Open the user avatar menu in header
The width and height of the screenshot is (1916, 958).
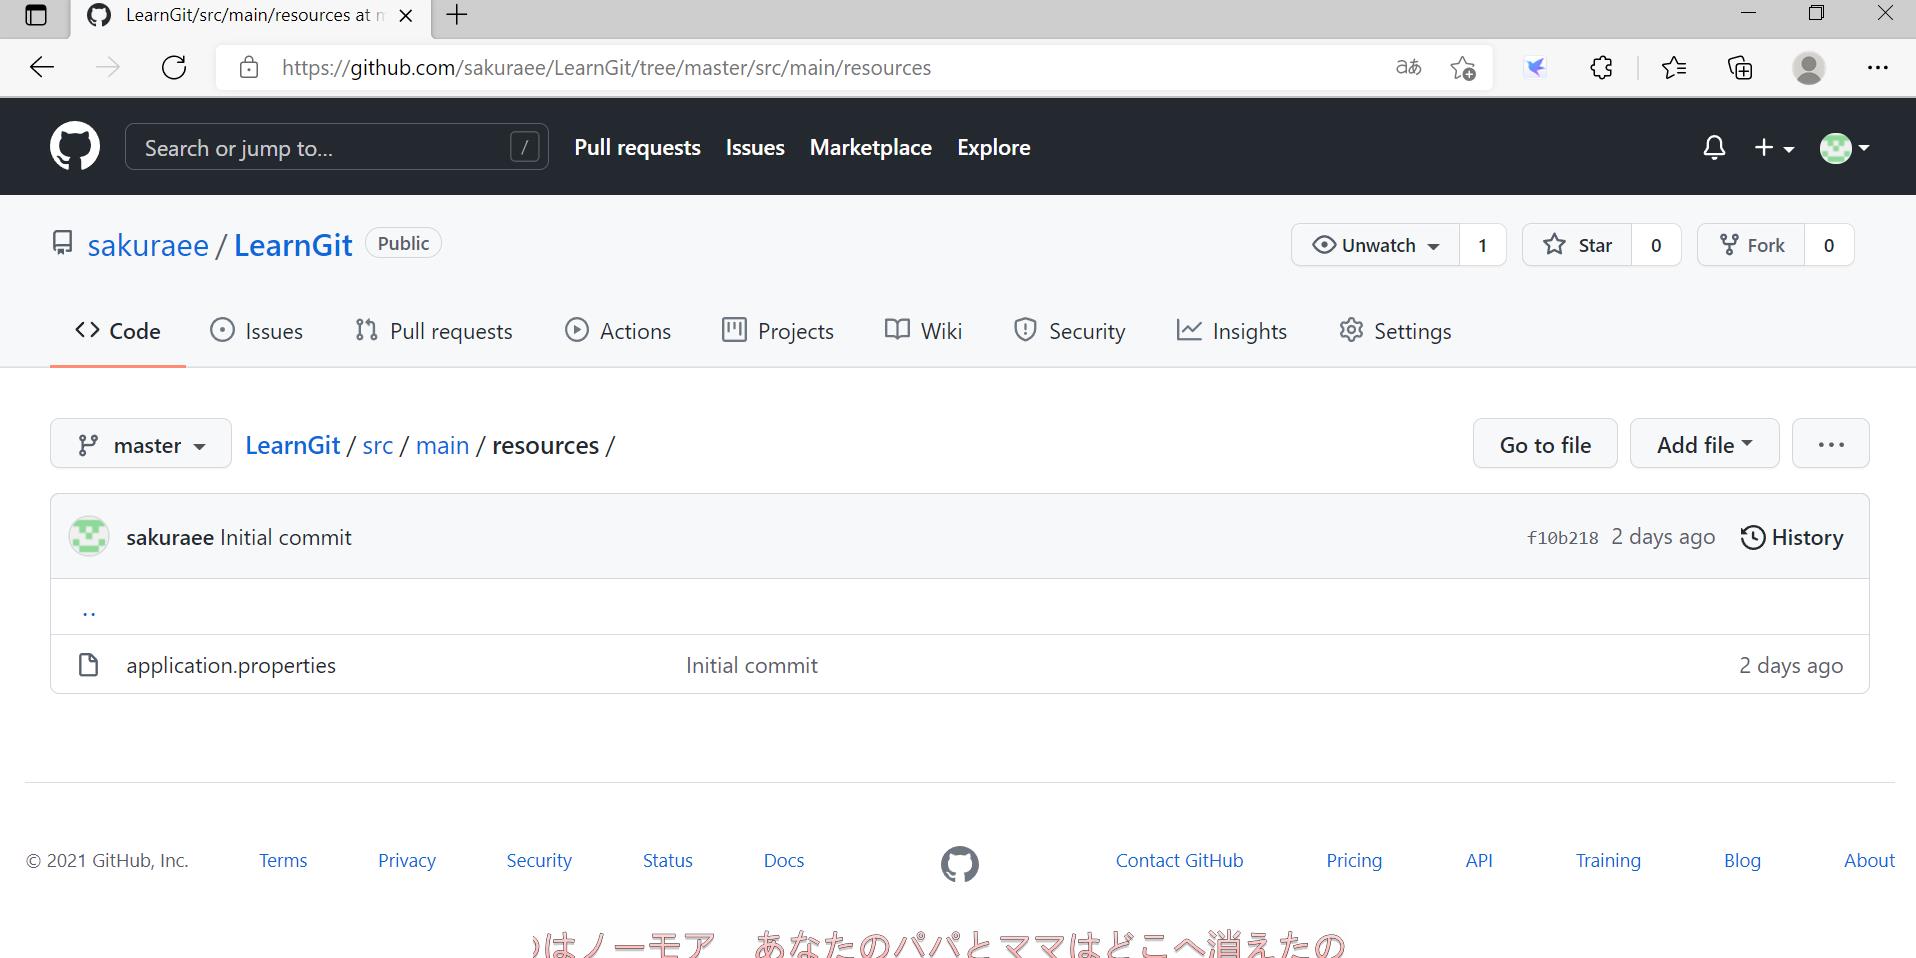pyautogui.click(x=1844, y=148)
